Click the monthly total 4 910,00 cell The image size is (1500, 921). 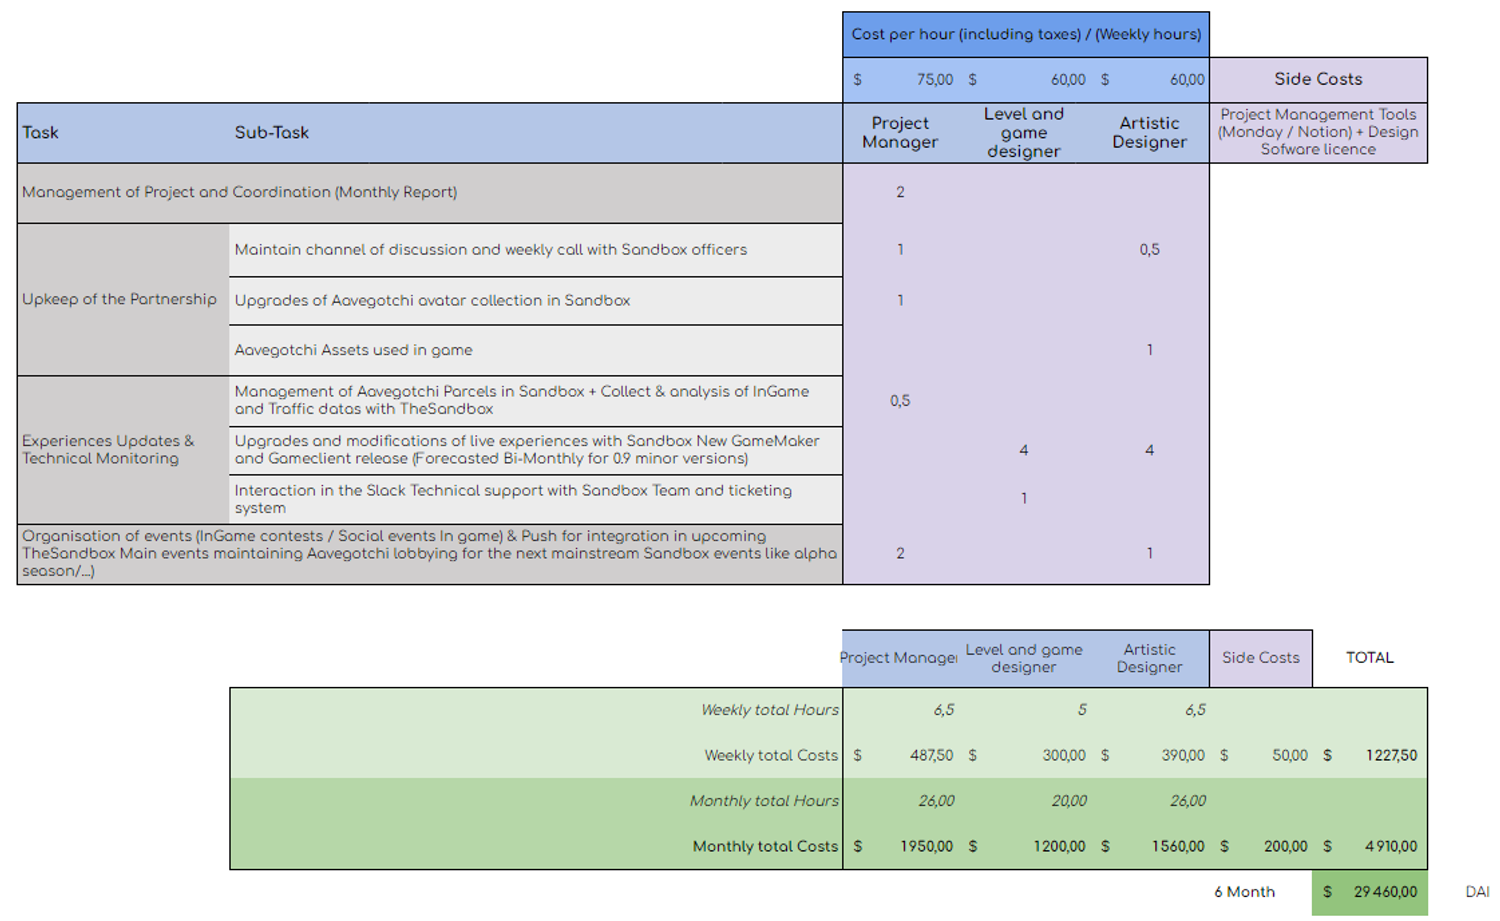[1390, 846]
